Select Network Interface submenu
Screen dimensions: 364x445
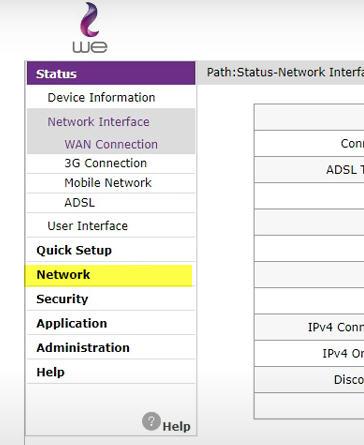98,122
